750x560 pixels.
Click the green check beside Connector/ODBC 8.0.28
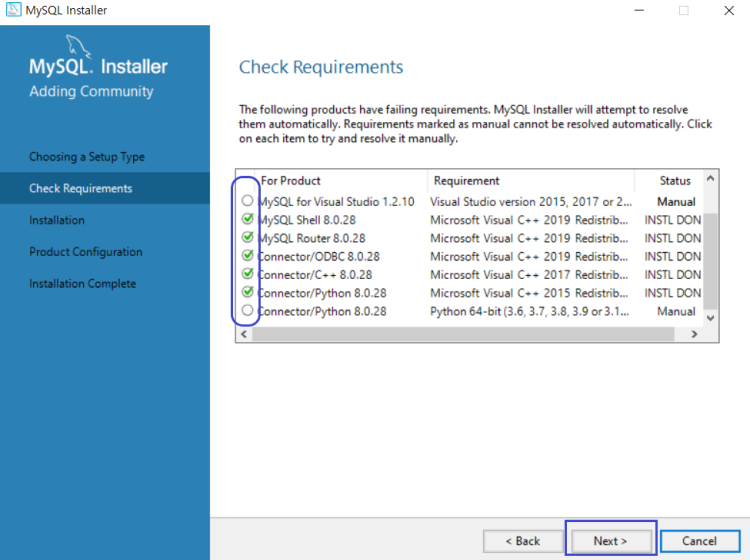247,255
